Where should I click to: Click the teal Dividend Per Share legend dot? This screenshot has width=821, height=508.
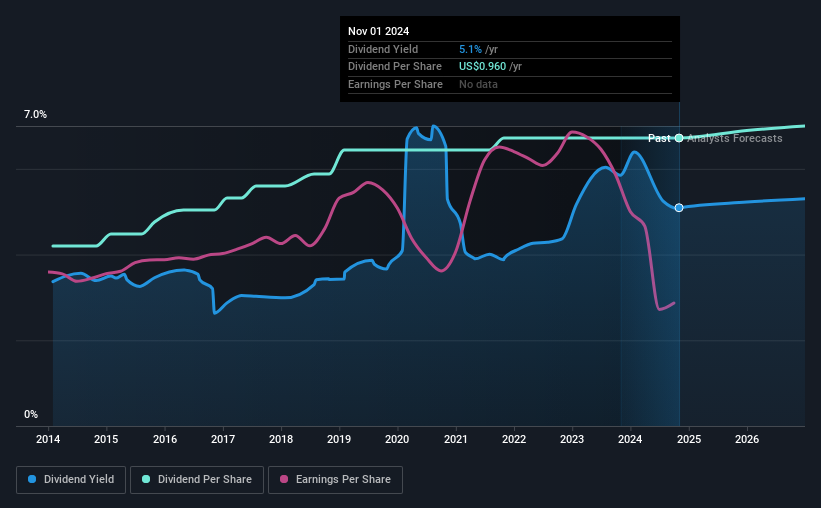(x=146, y=479)
